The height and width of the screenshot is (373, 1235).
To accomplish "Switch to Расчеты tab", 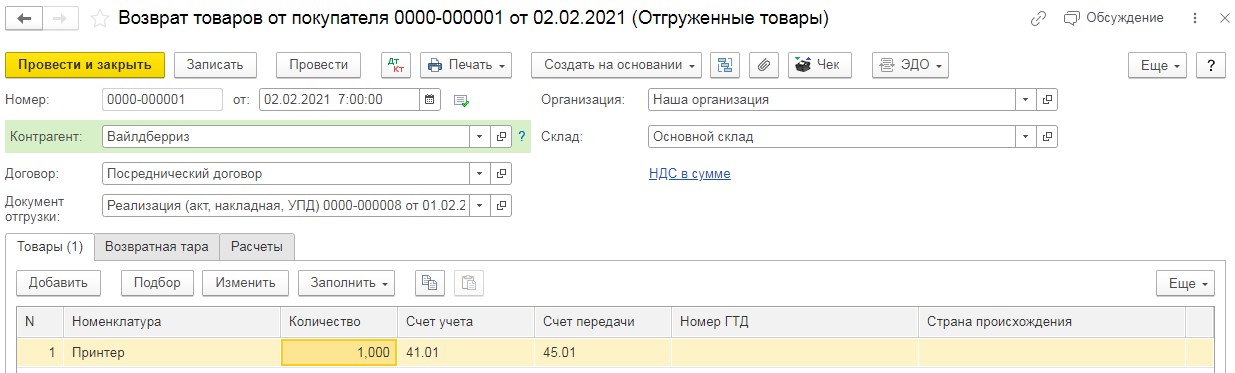I will 257,246.
